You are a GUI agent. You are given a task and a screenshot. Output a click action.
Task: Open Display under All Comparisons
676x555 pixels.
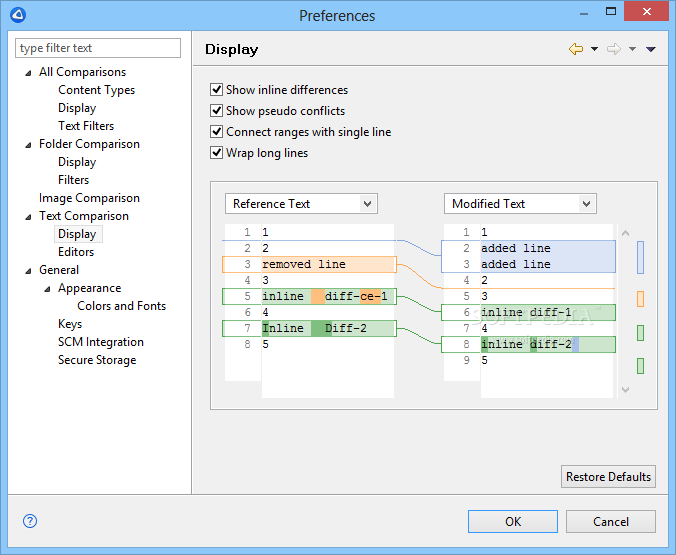77,108
